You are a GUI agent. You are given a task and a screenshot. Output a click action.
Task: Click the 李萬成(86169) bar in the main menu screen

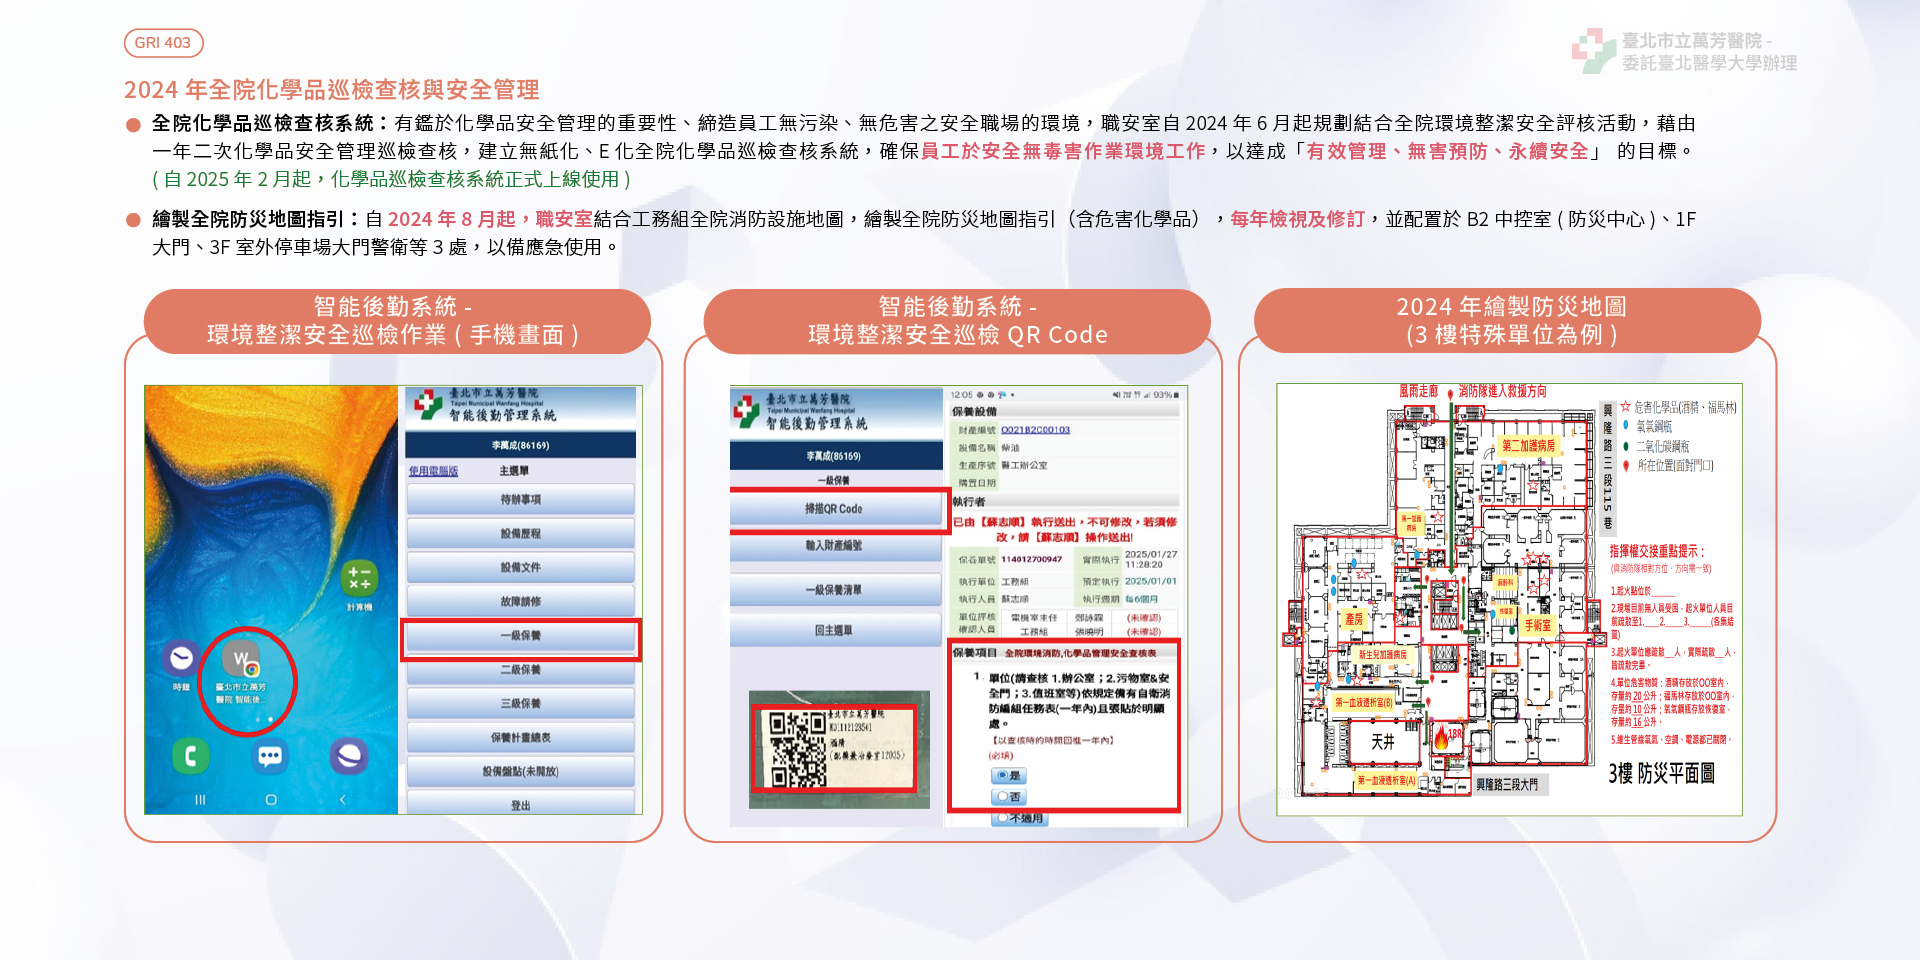521,445
